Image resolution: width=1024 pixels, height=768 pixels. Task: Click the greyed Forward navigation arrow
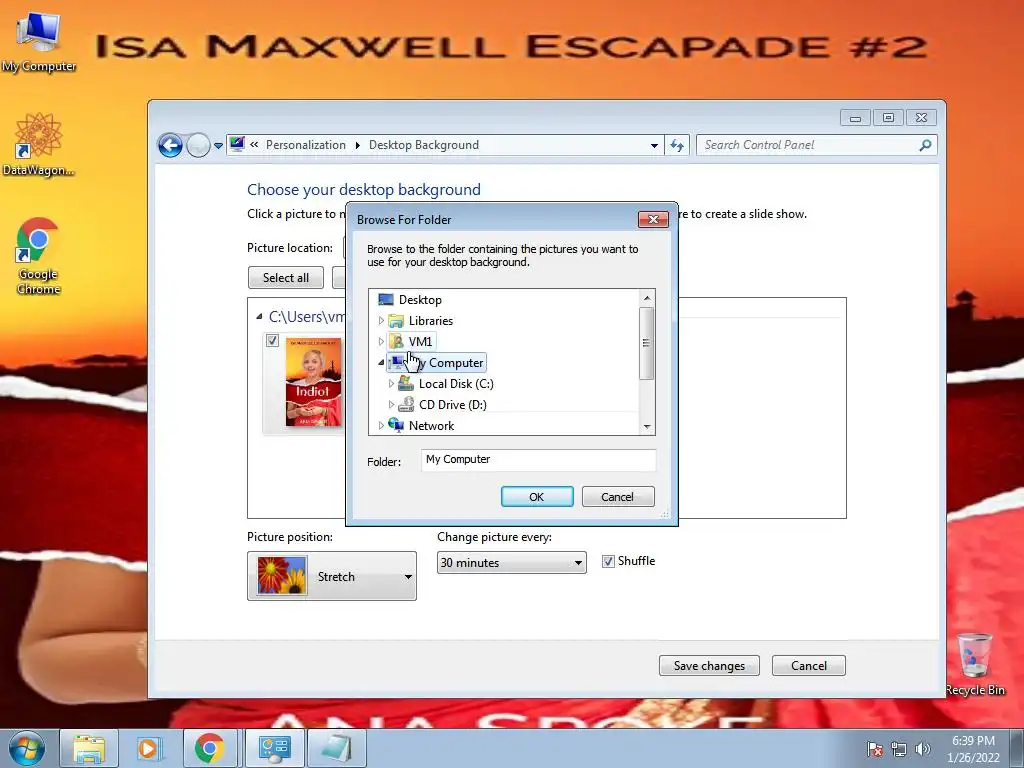(x=198, y=145)
